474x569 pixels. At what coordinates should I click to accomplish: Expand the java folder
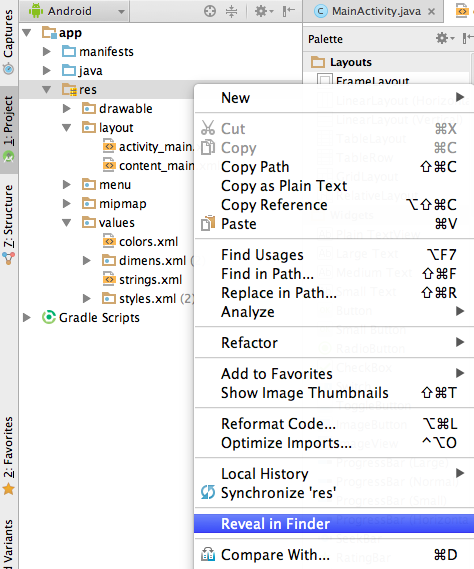[46, 70]
